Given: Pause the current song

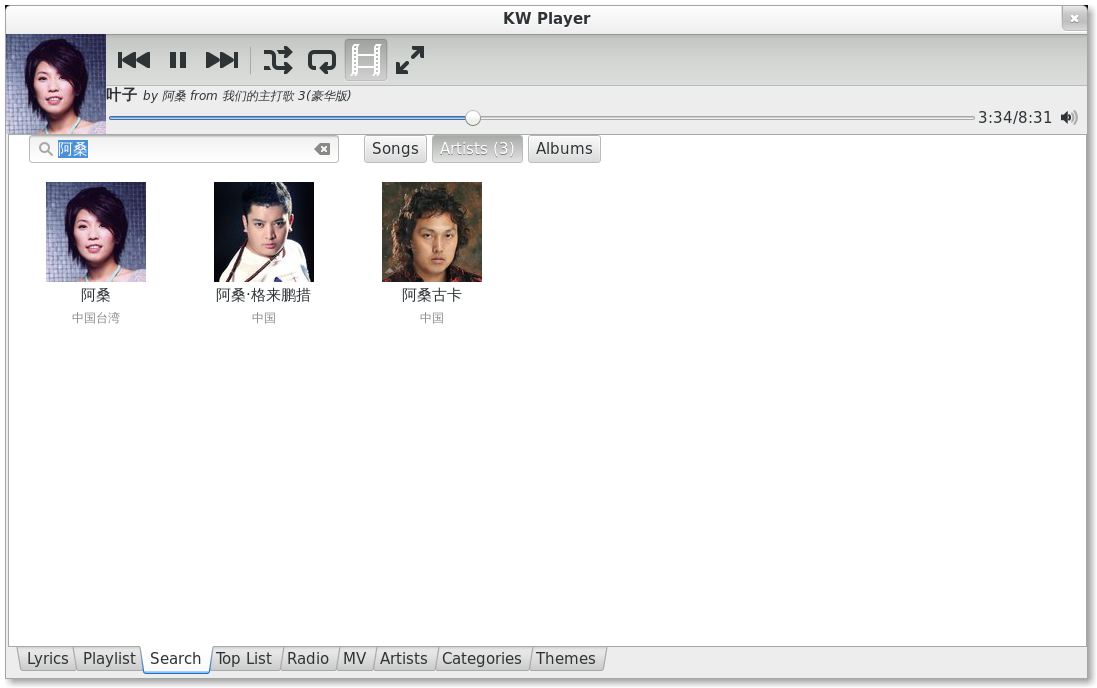Looking at the screenshot, I should click(x=178, y=60).
